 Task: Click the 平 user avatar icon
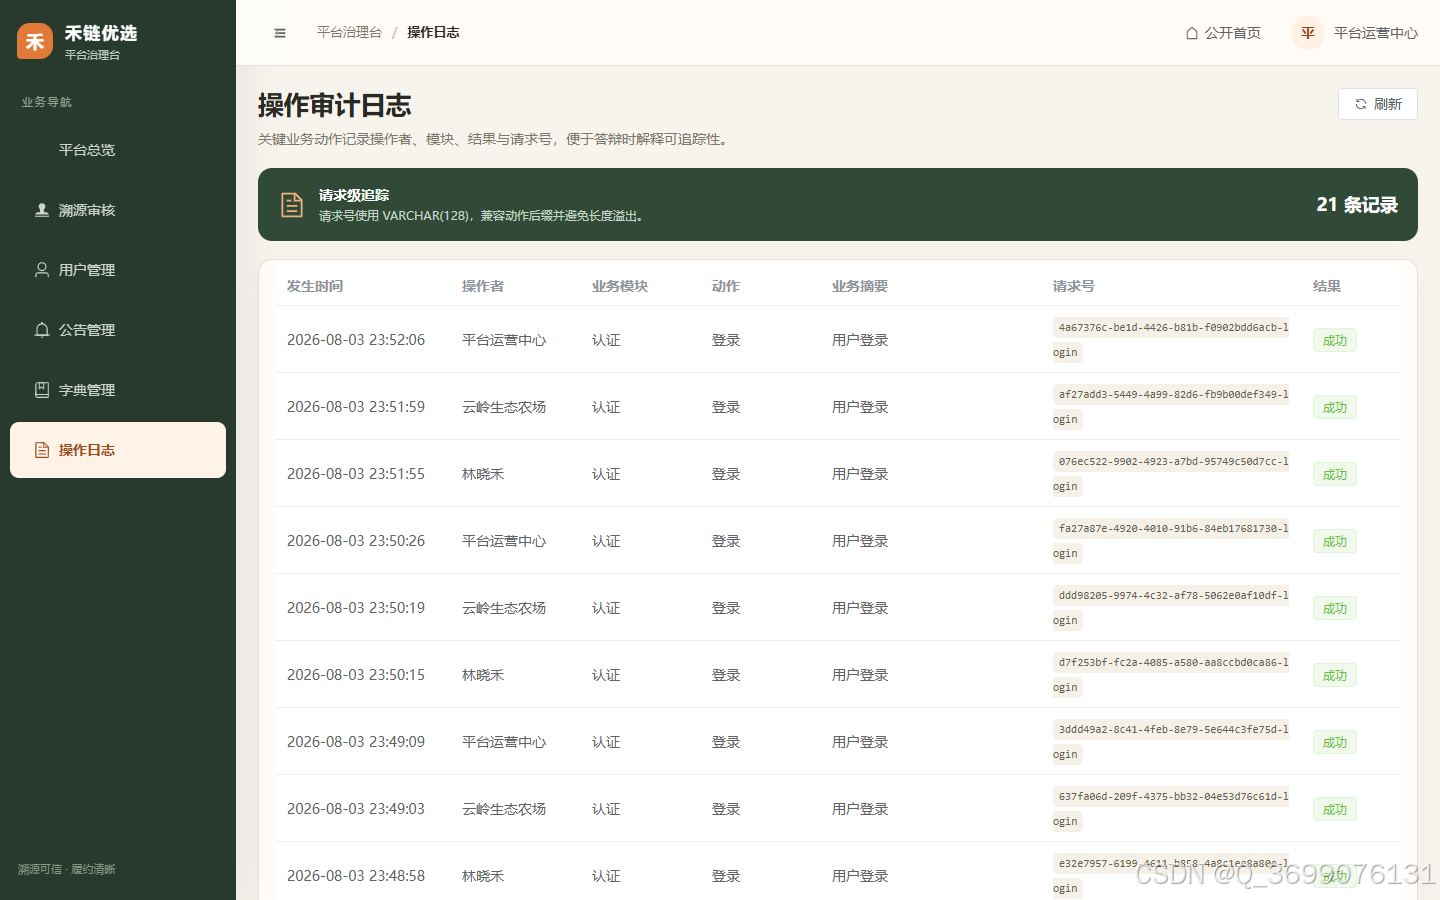(x=1308, y=33)
